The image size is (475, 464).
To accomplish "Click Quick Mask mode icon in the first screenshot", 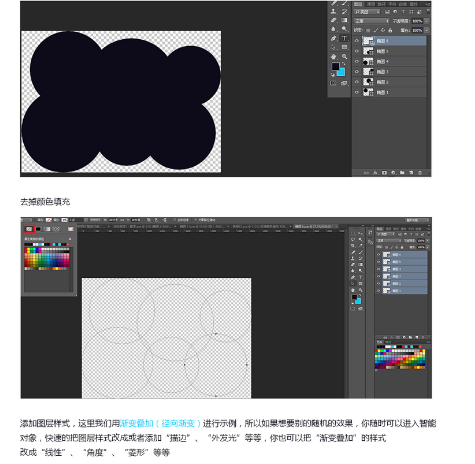I will tap(333, 83).
